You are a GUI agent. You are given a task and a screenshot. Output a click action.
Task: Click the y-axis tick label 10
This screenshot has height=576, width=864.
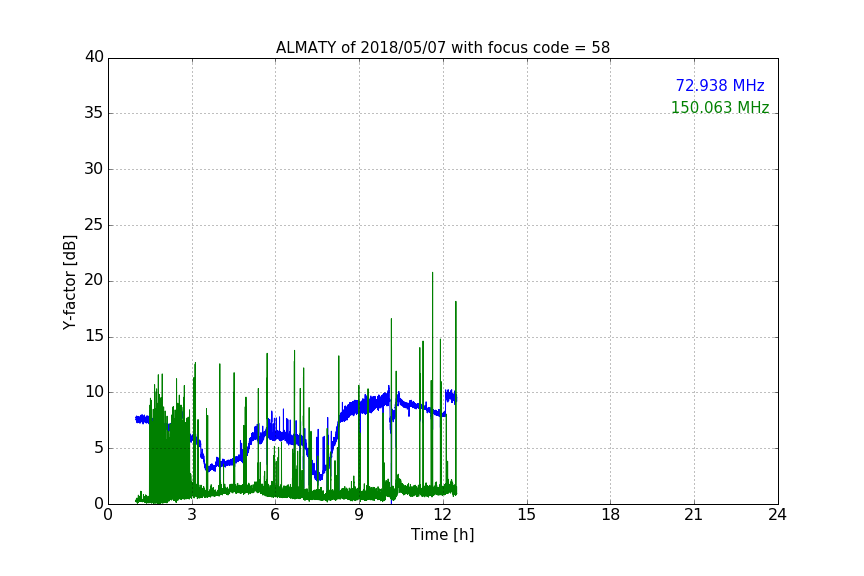tap(94, 392)
